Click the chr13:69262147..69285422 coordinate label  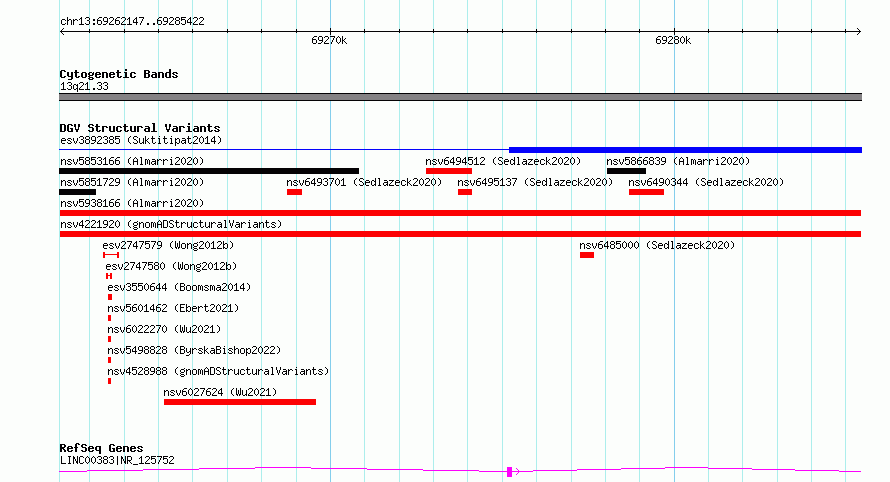pyautogui.click(x=132, y=21)
